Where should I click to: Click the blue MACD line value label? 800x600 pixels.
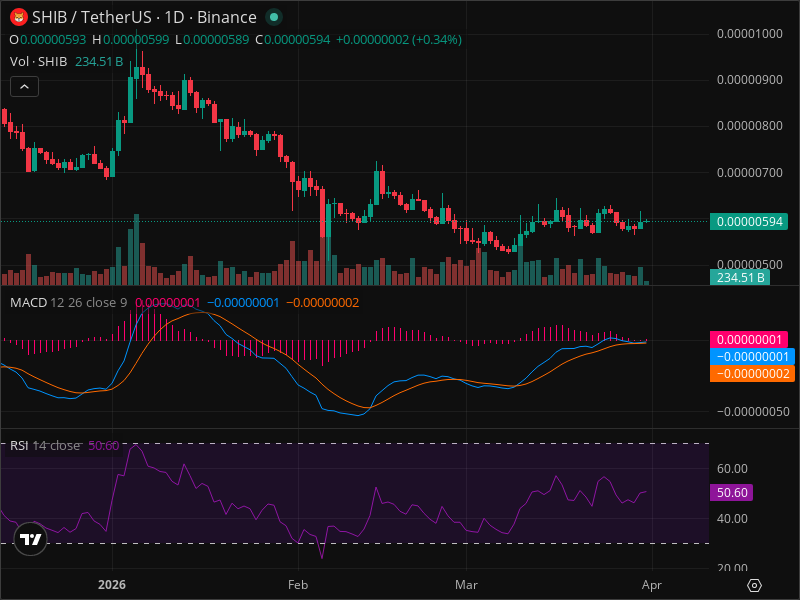point(752,356)
